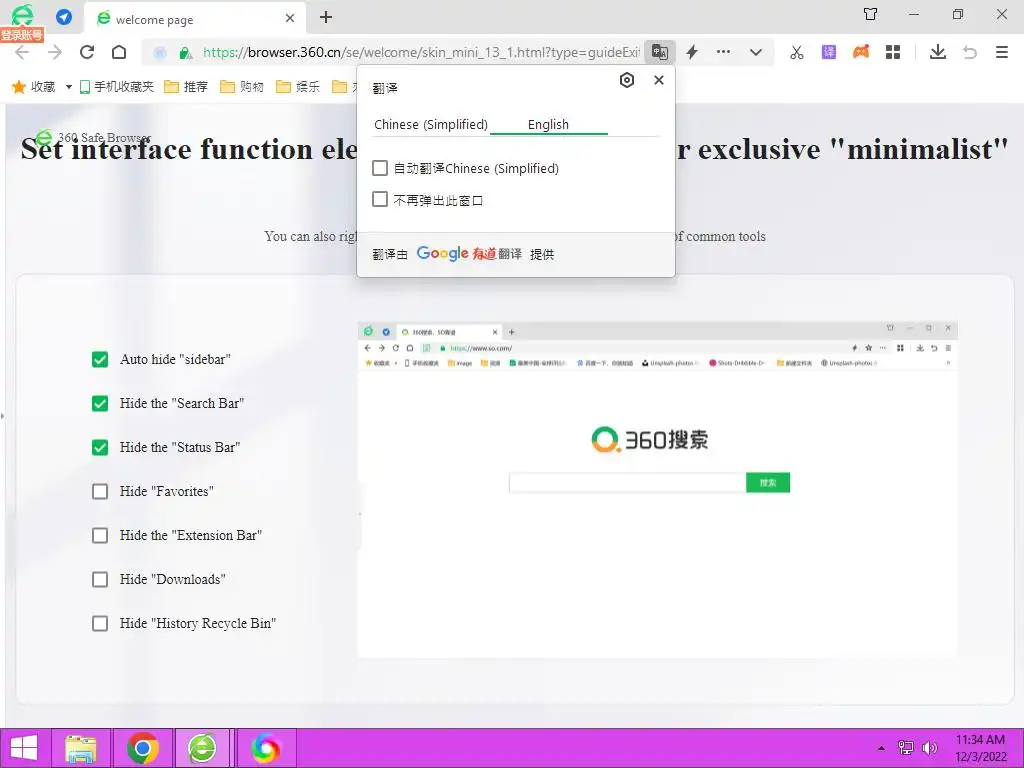
Task: Check the 不再弹出此窗口 checkbox
Action: point(379,199)
